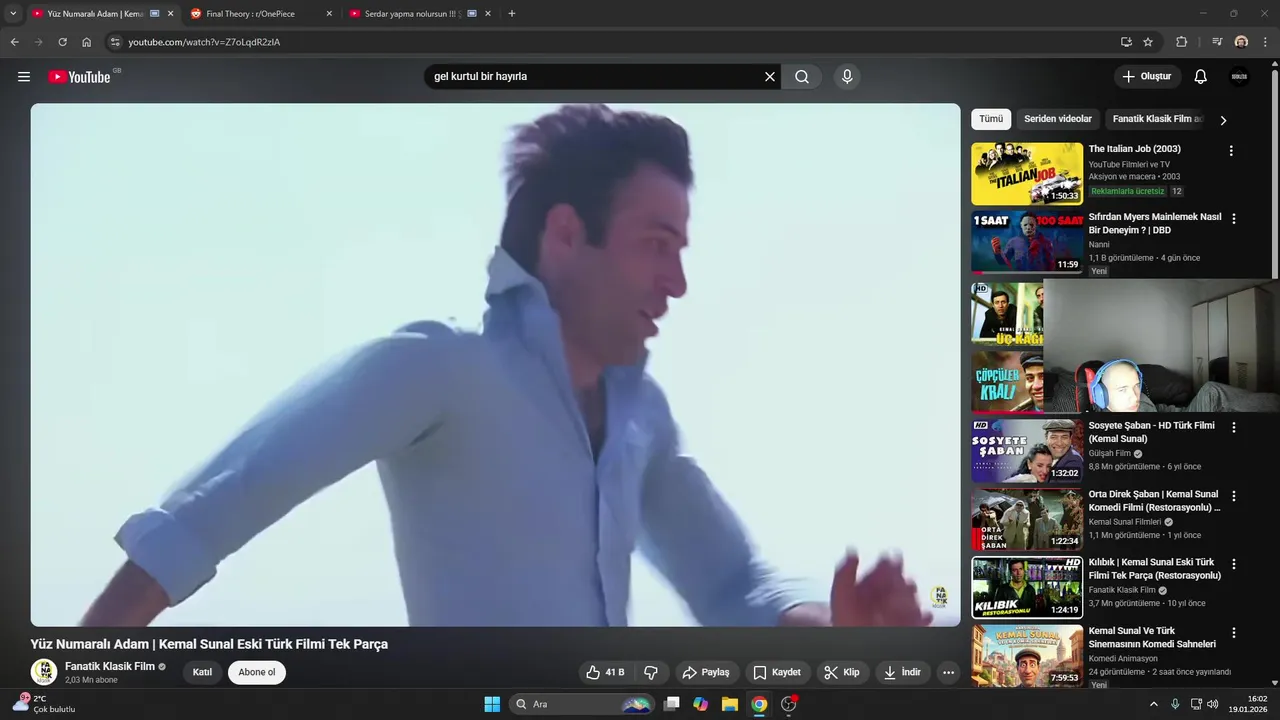Open The Italian Job thumbnail
The height and width of the screenshot is (720, 1280).
coord(1027,173)
